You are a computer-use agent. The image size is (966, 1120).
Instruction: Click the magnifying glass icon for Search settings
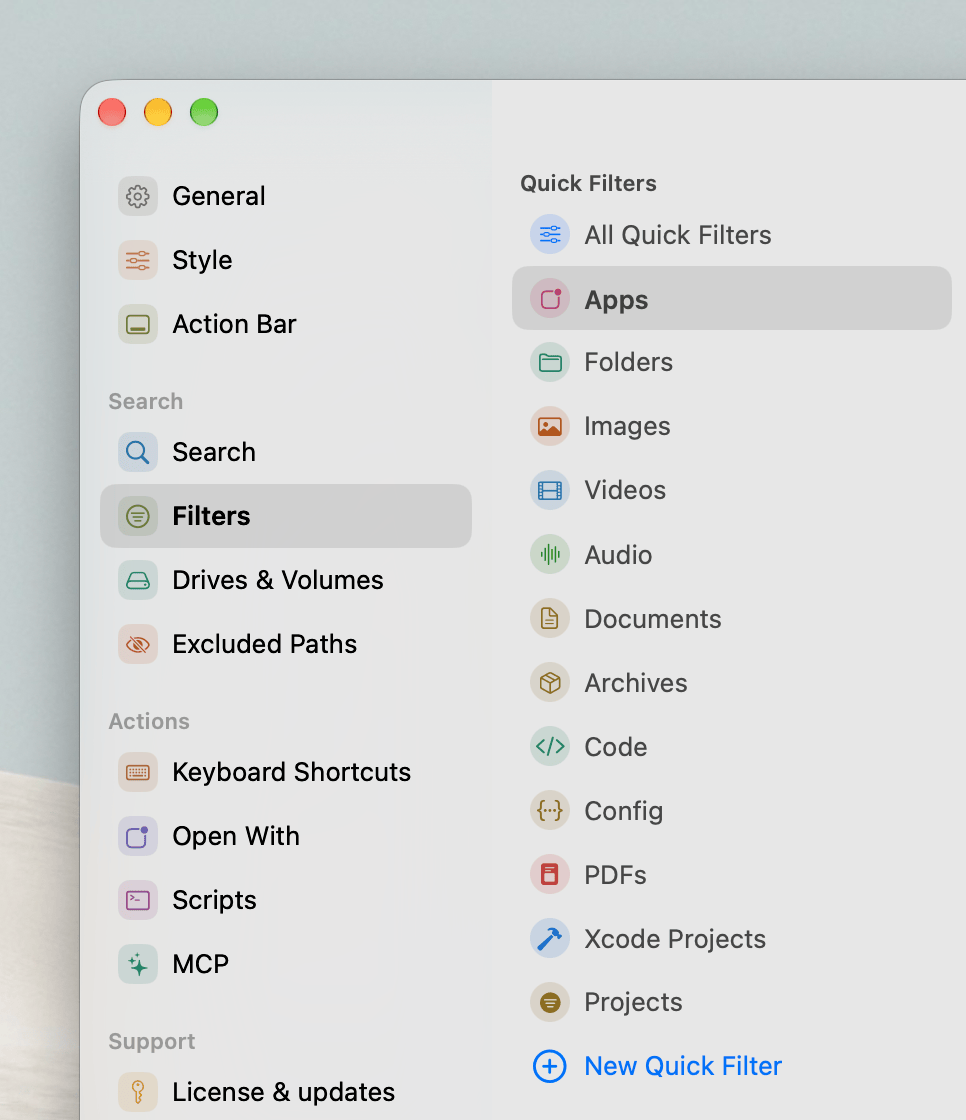click(x=138, y=452)
